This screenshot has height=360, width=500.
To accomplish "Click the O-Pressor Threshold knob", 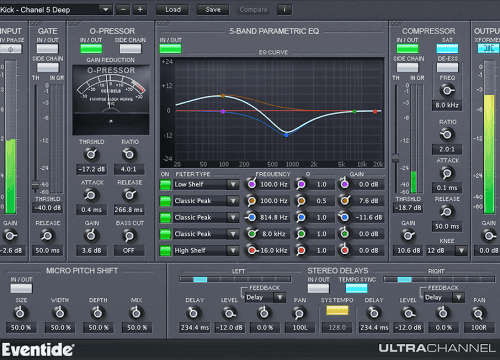I will coord(91,154).
